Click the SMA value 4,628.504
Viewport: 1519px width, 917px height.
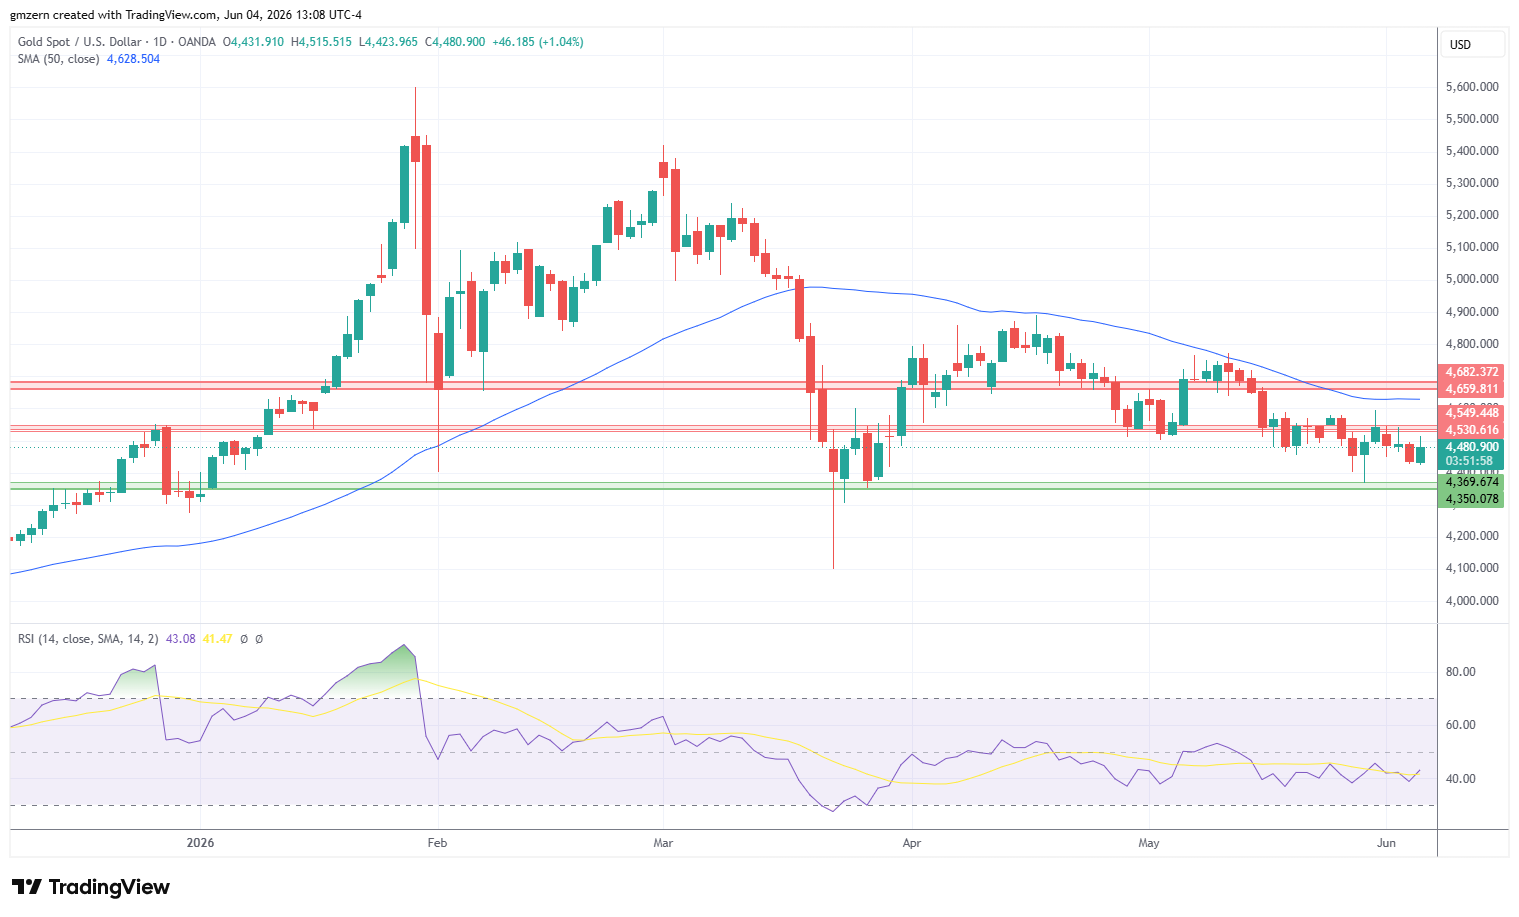133,59
